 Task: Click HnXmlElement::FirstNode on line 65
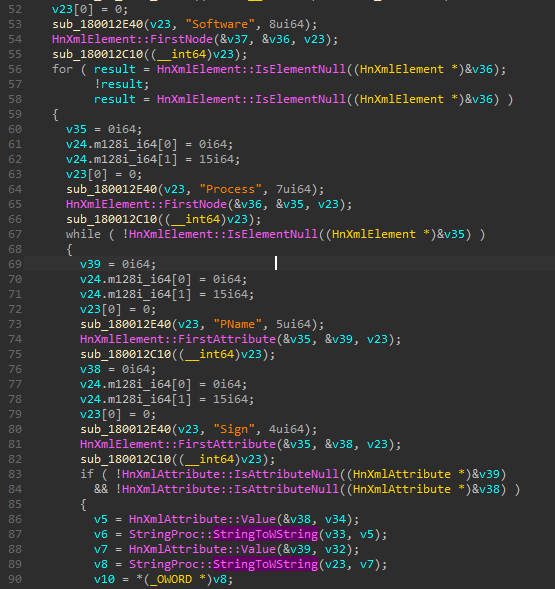147,204
